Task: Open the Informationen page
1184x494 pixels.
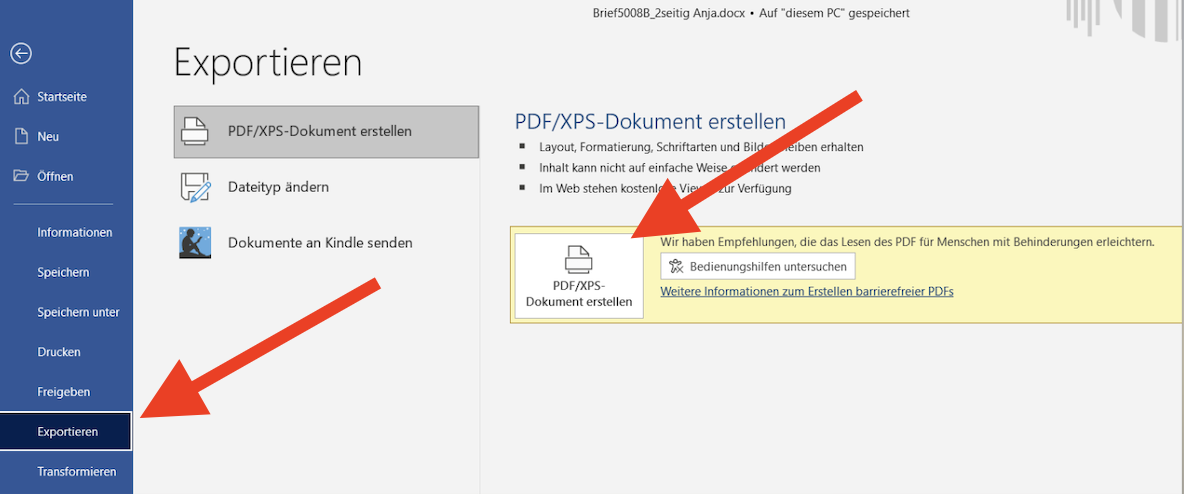Action: pos(74,232)
